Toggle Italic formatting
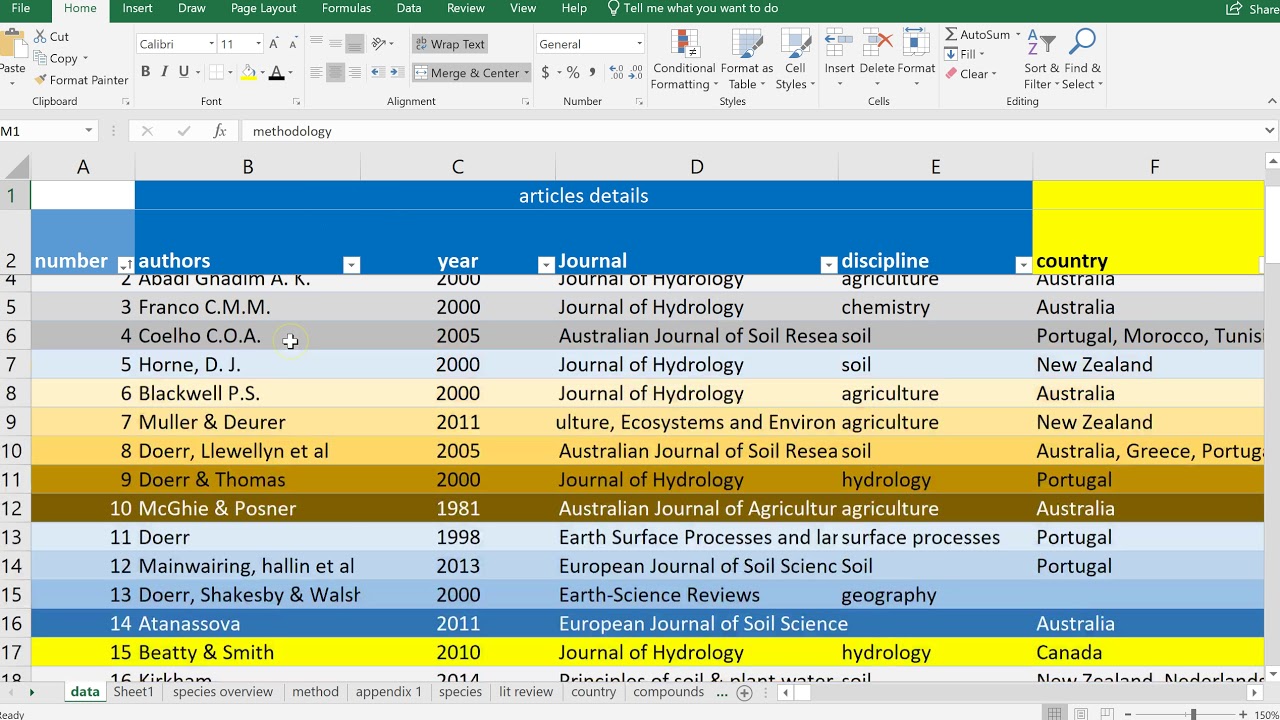 [164, 72]
